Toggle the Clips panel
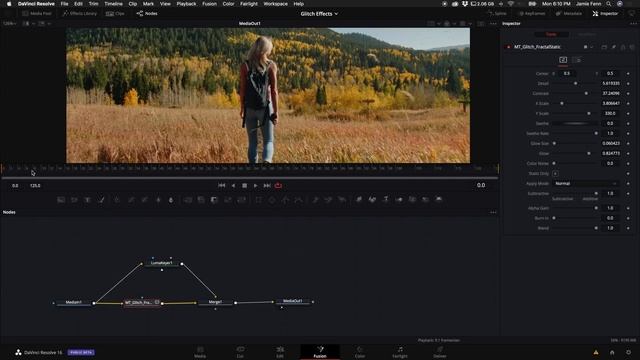 pyautogui.click(x=115, y=13)
